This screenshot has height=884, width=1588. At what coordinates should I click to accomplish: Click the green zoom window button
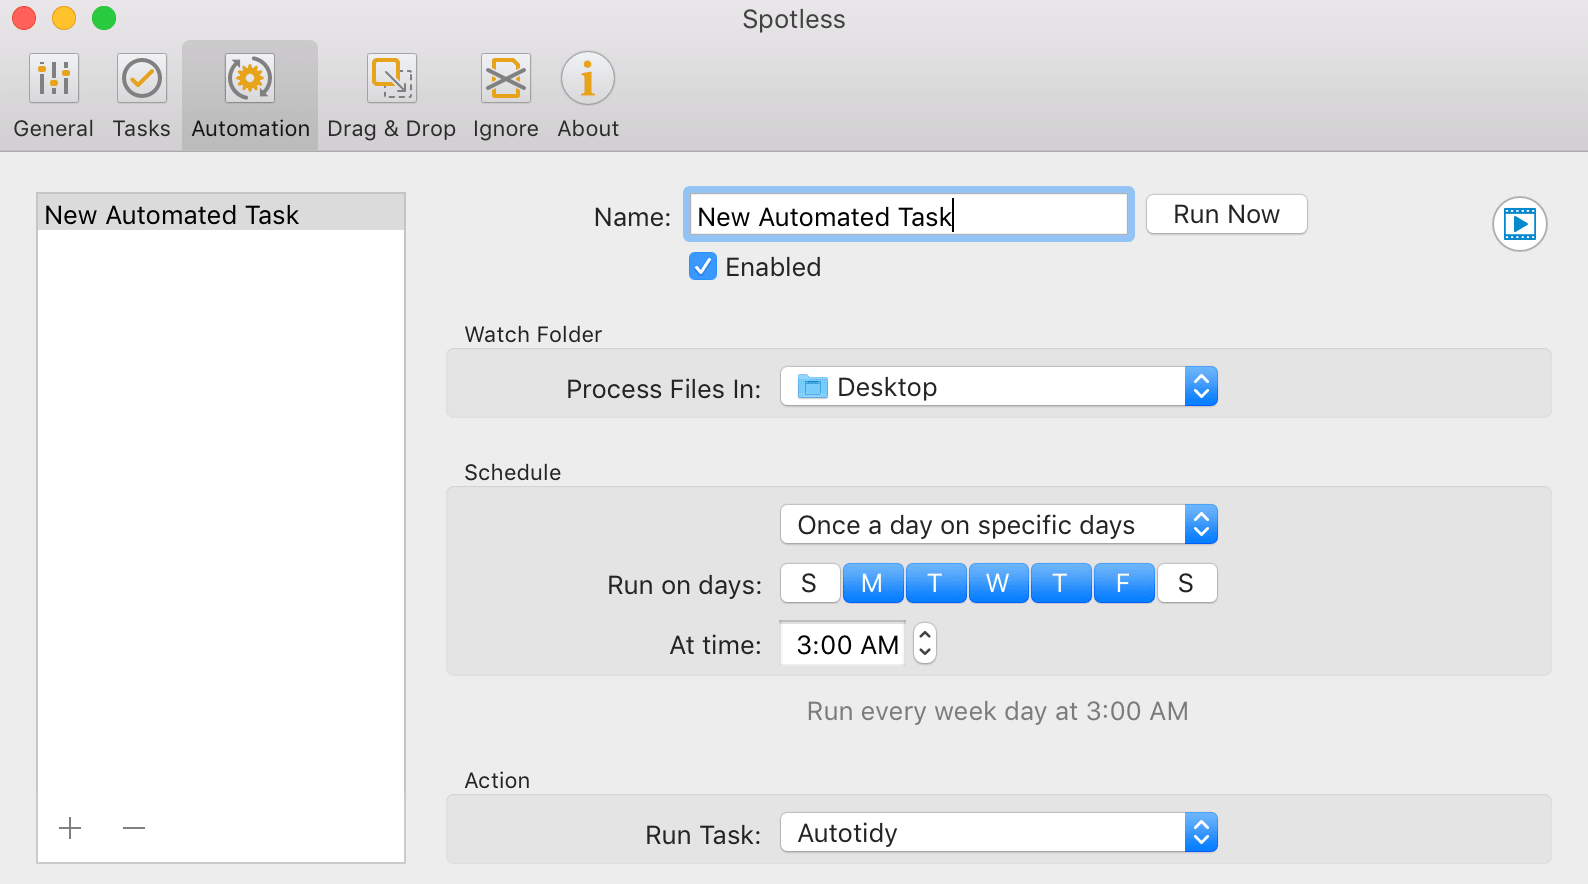pos(104,18)
